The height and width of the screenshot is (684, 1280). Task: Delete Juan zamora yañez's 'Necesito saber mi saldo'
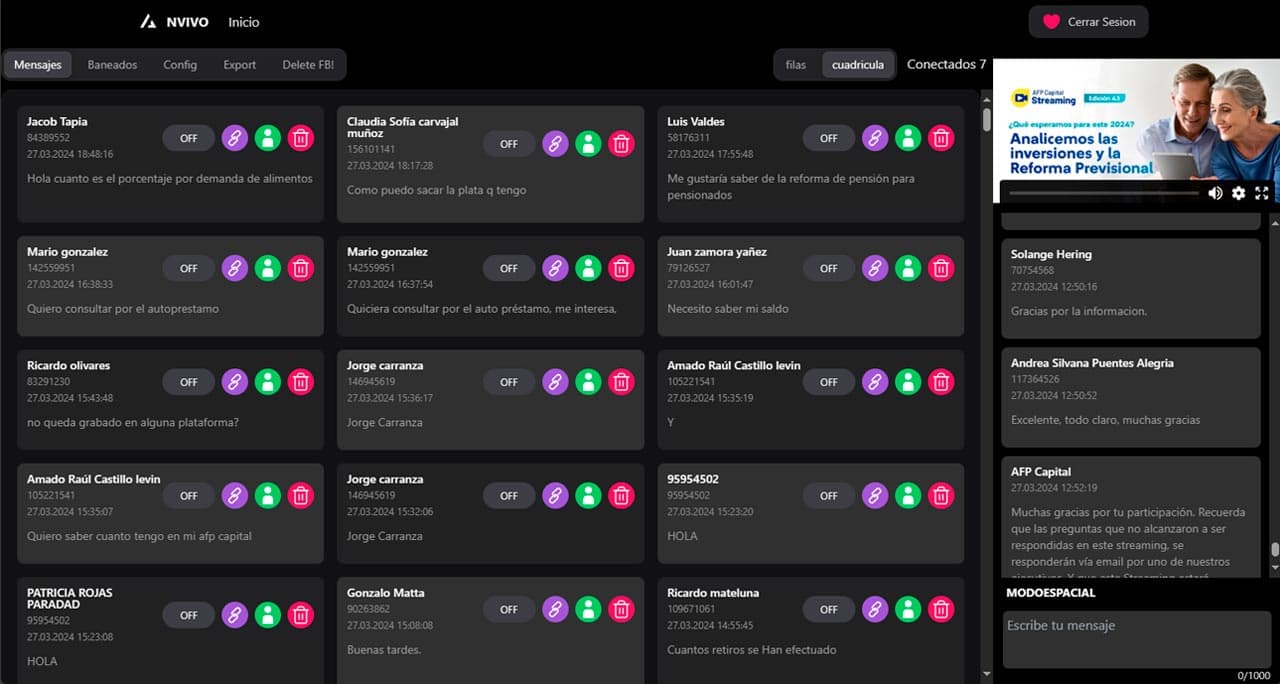(941, 268)
